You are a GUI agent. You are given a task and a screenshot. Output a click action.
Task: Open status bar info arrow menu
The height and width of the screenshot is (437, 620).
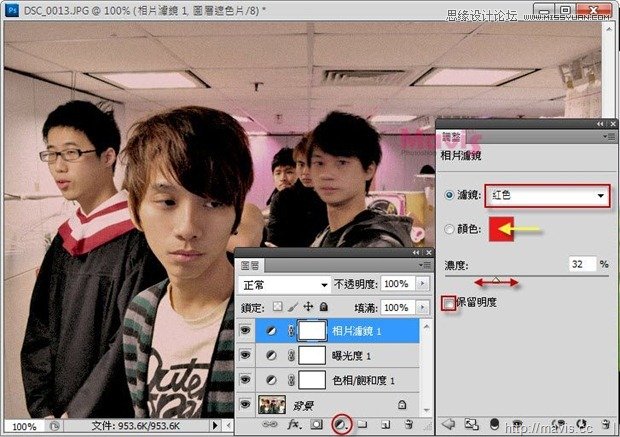pyautogui.click(x=215, y=425)
